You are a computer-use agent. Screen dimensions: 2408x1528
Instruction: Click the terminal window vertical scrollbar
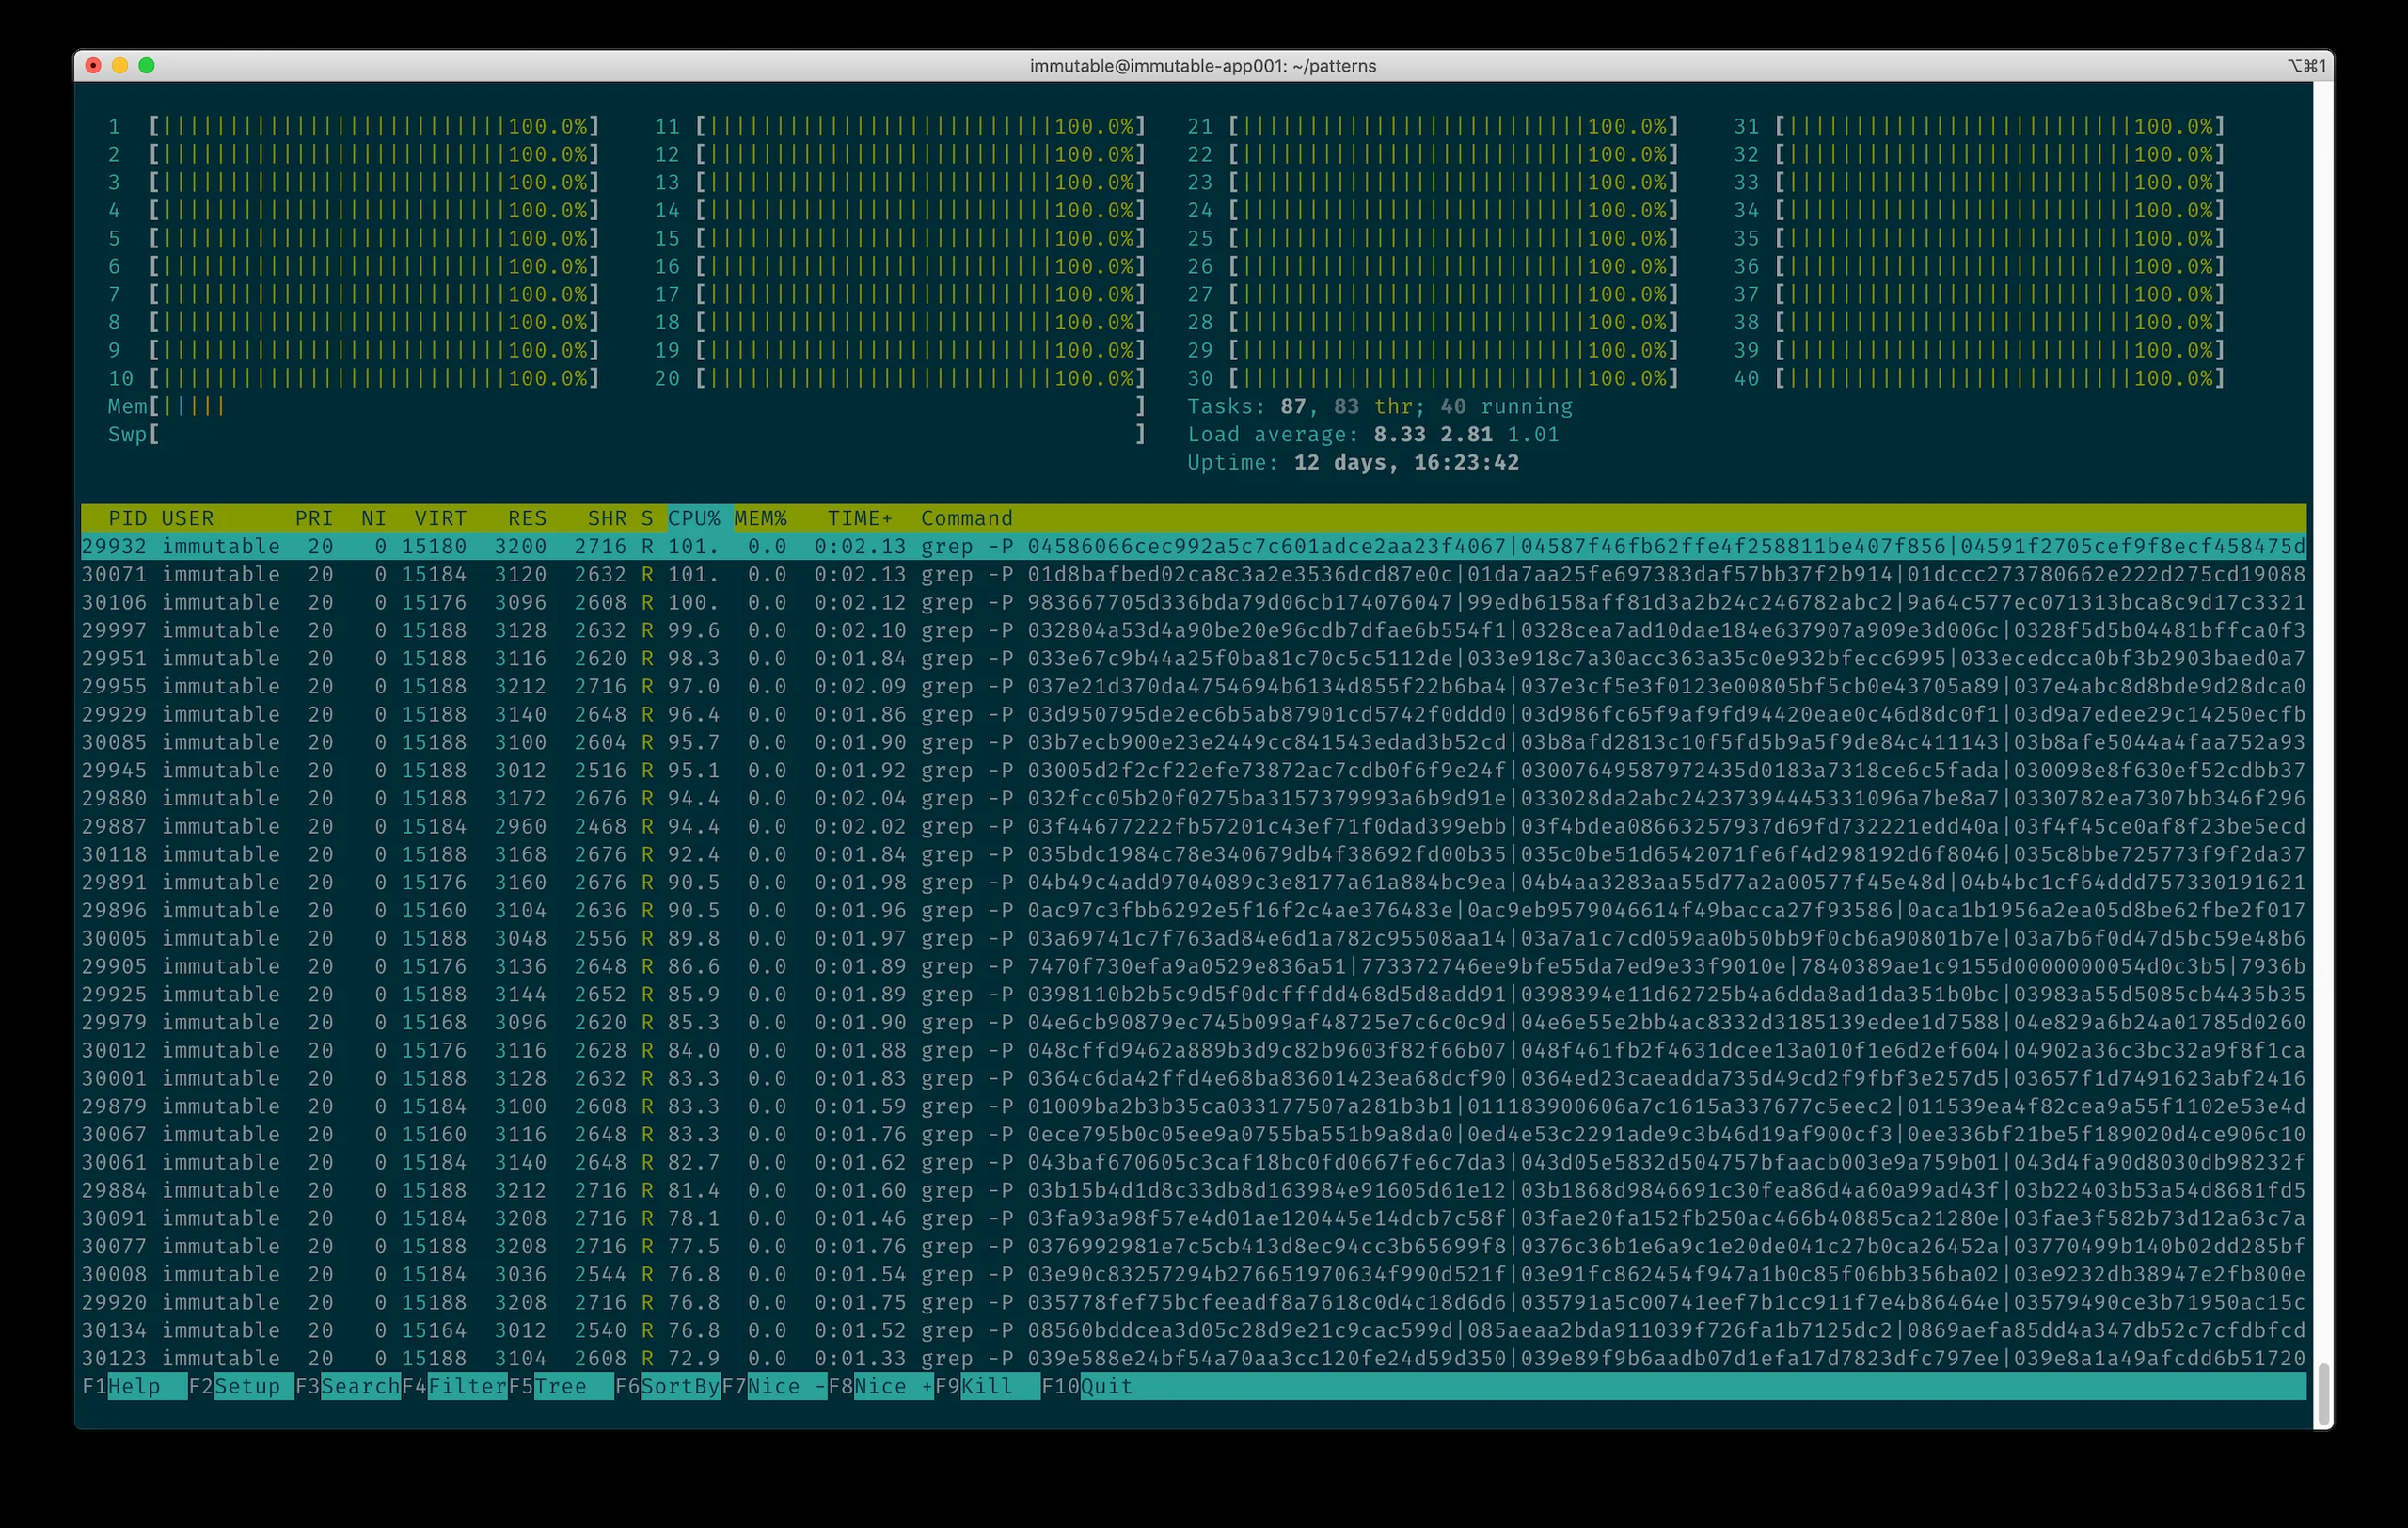tap(2324, 1395)
